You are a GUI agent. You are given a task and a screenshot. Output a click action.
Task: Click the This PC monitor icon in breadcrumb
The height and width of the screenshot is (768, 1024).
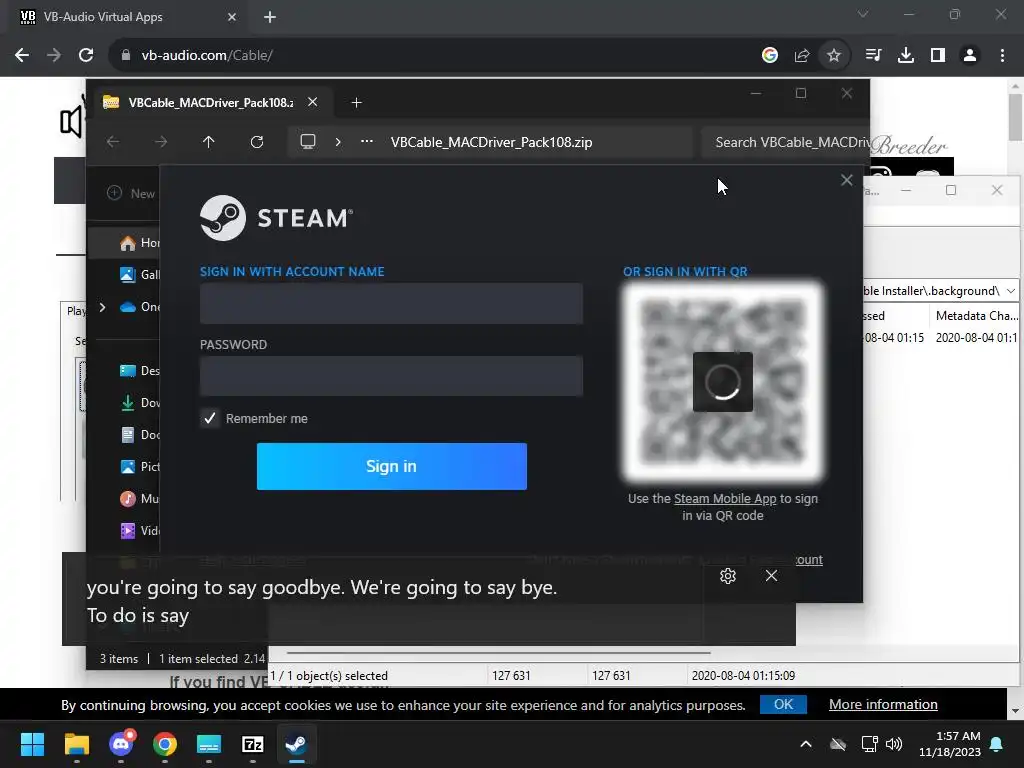(x=308, y=142)
